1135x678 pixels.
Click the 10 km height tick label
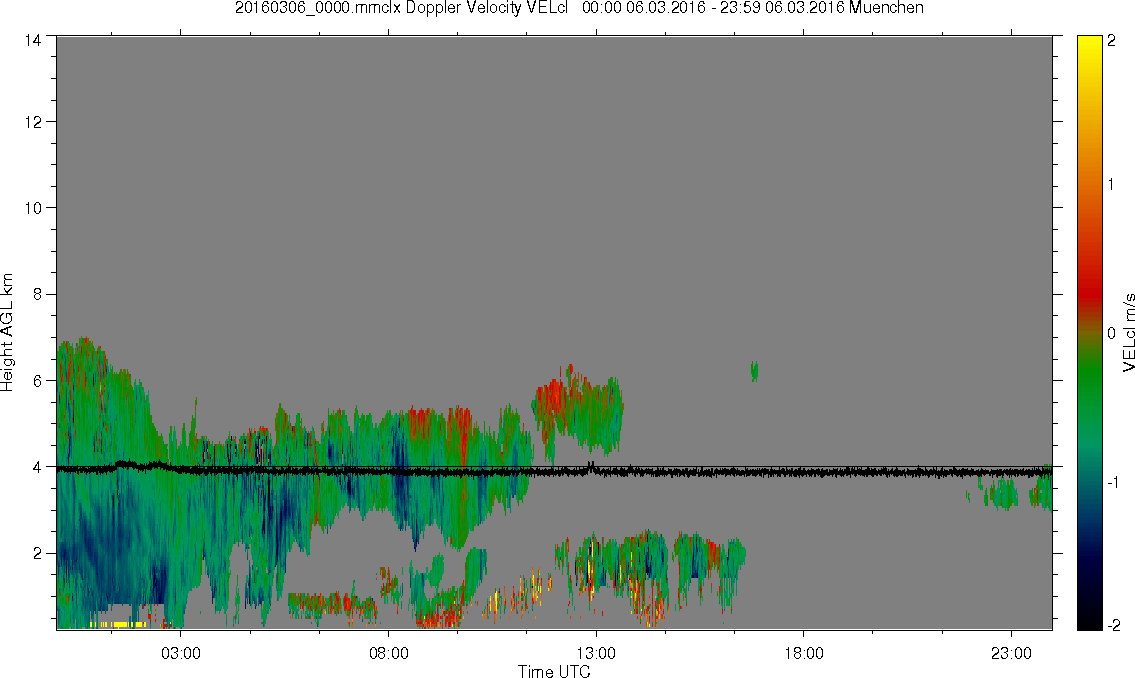(x=33, y=208)
